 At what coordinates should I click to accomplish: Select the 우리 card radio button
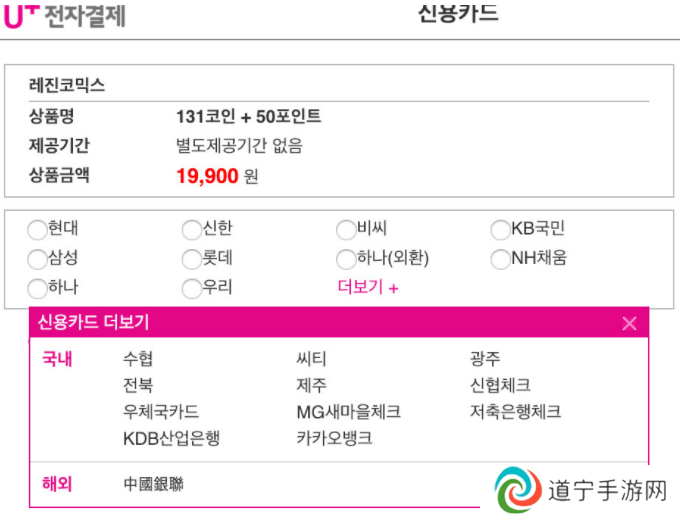pyautogui.click(x=192, y=288)
